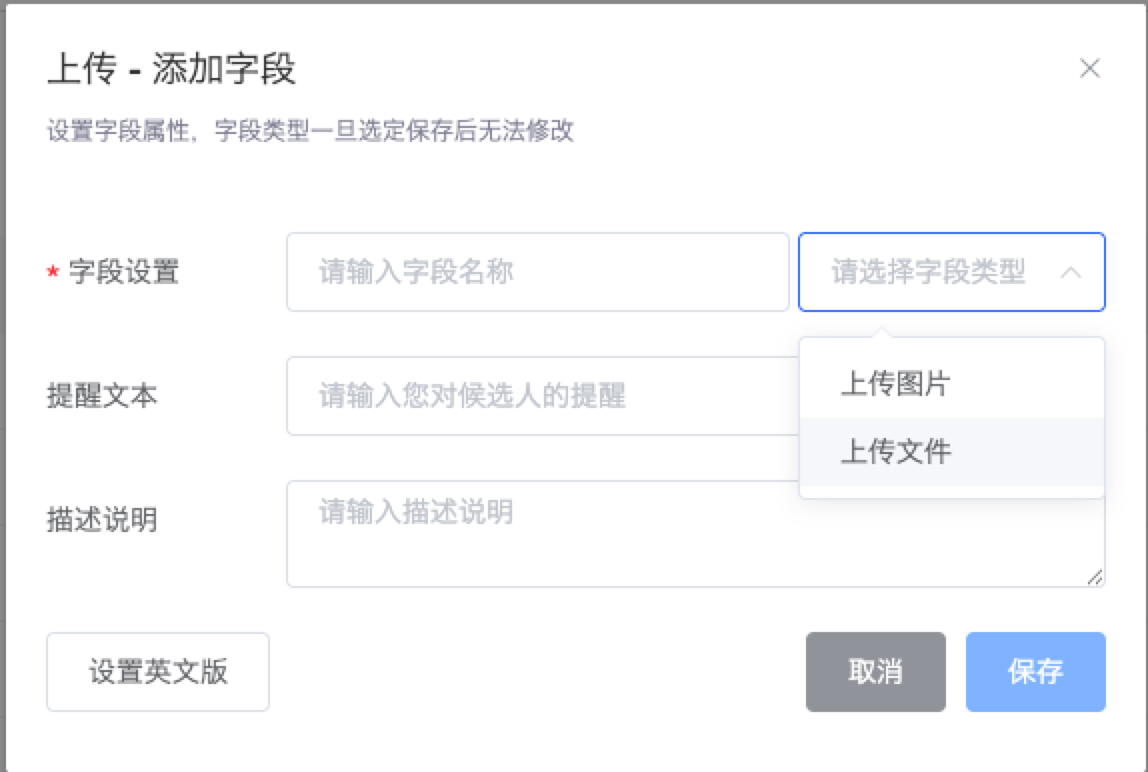1148x772 pixels.
Task: Click the description textarea resize handle
Action: tap(1095, 577)
